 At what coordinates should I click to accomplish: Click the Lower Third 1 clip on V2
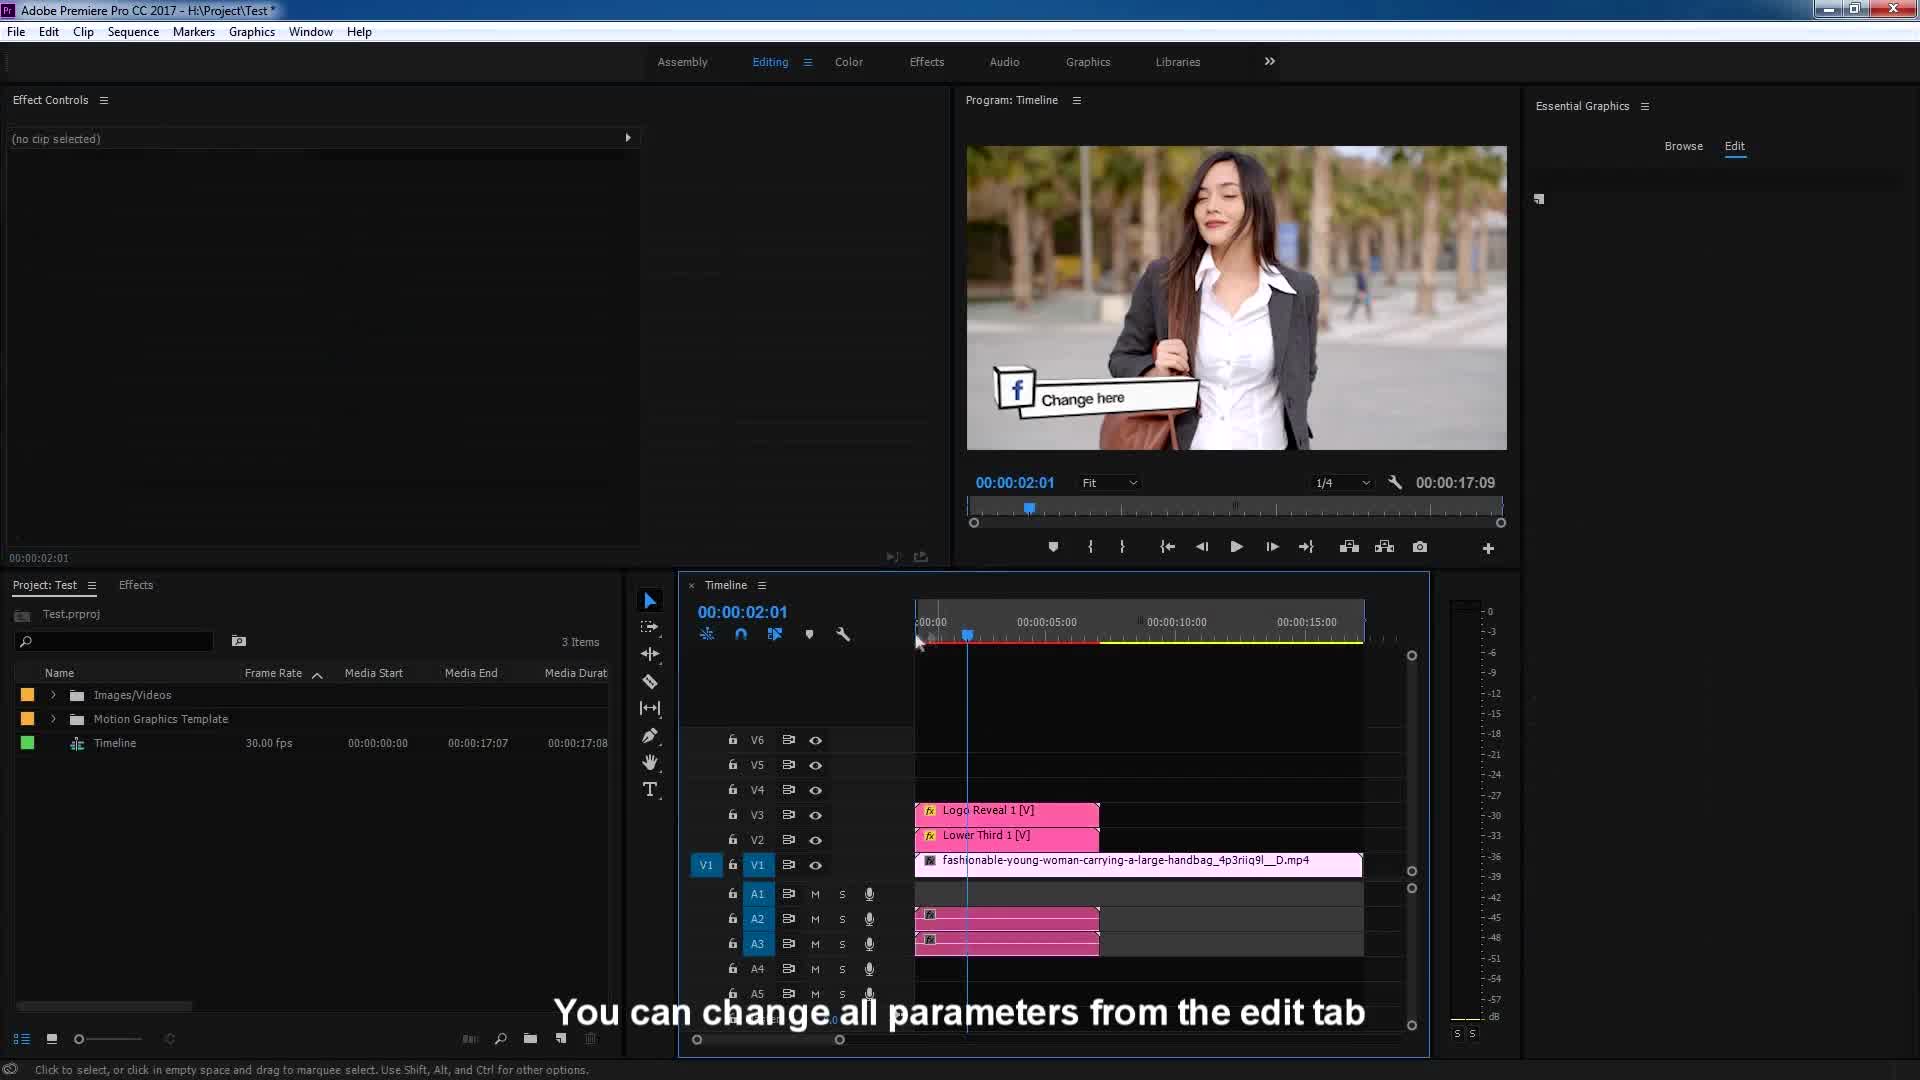tap(1006, 835)
